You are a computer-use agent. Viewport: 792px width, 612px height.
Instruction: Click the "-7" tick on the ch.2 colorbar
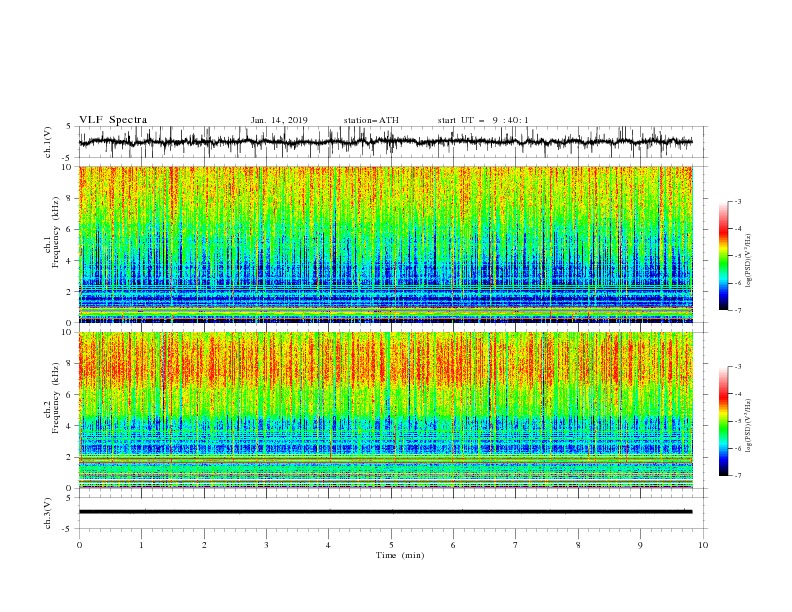pos(738,476)
